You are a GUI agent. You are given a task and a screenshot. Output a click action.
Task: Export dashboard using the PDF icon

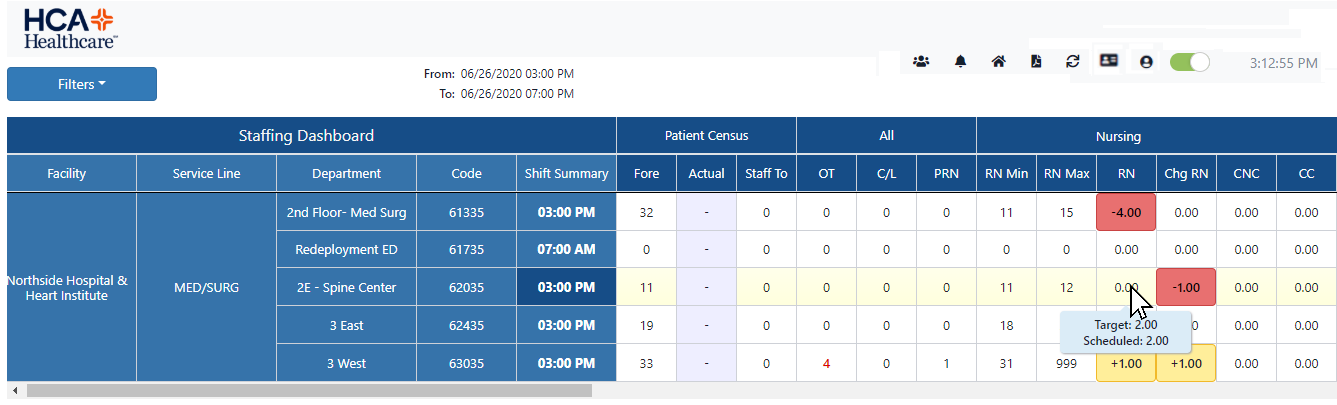pyautogui.click(x=1036, y=62)
